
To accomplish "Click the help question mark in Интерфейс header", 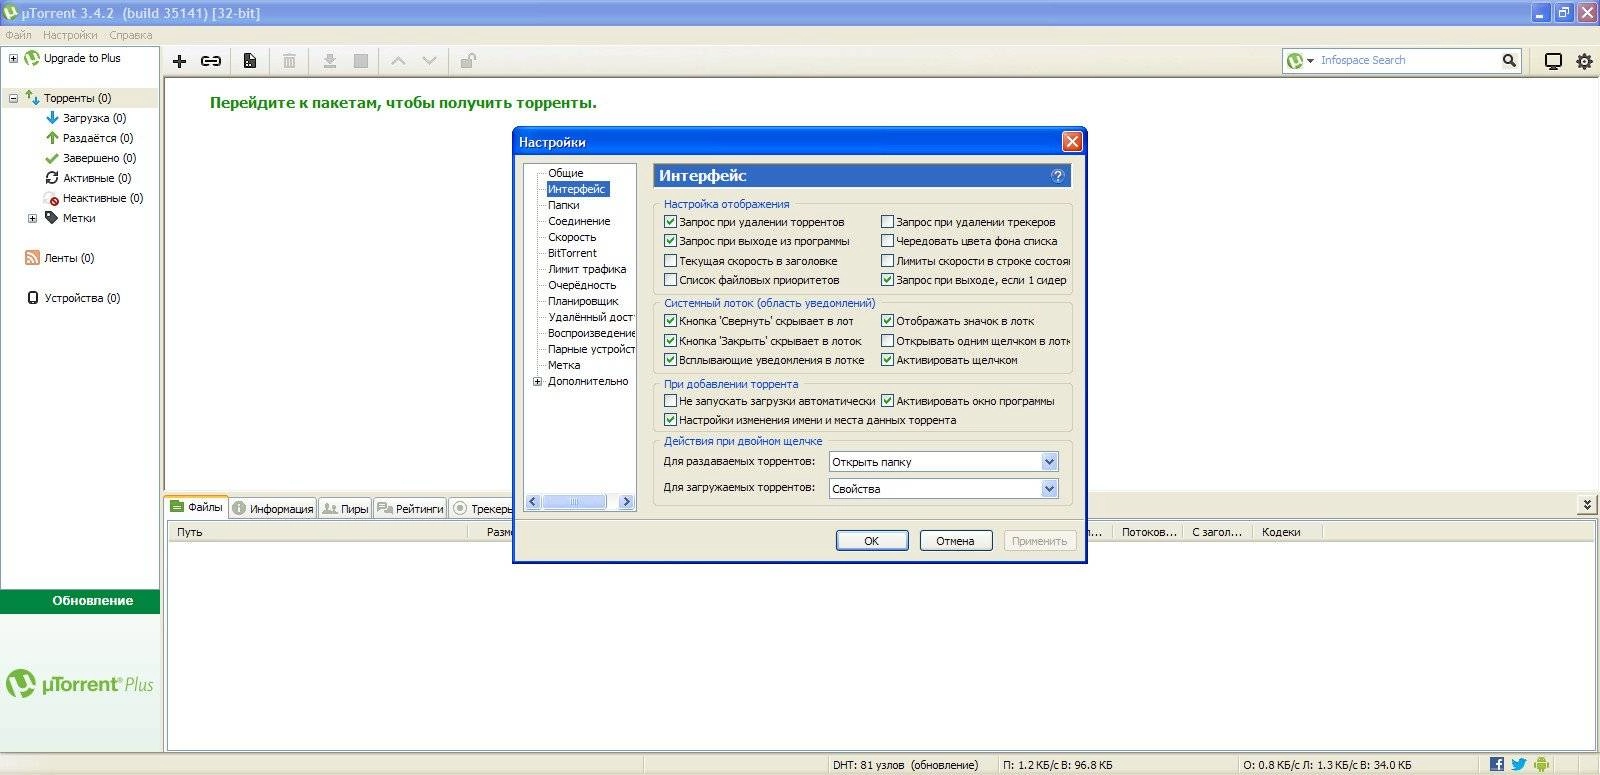I will tap(1058, 176).
